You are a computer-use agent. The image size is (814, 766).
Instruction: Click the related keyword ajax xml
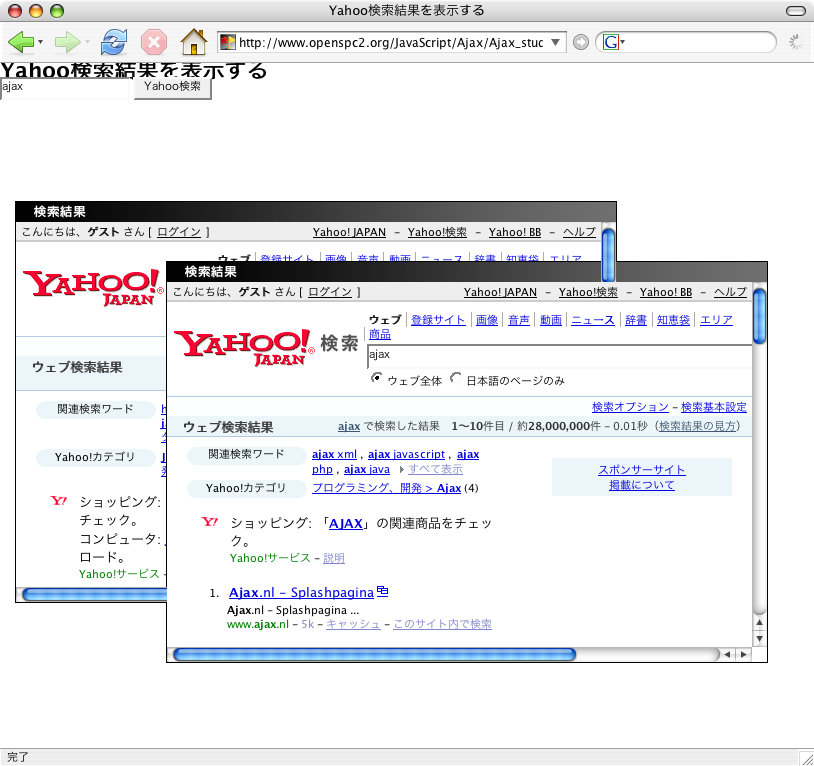pos(334,455)
